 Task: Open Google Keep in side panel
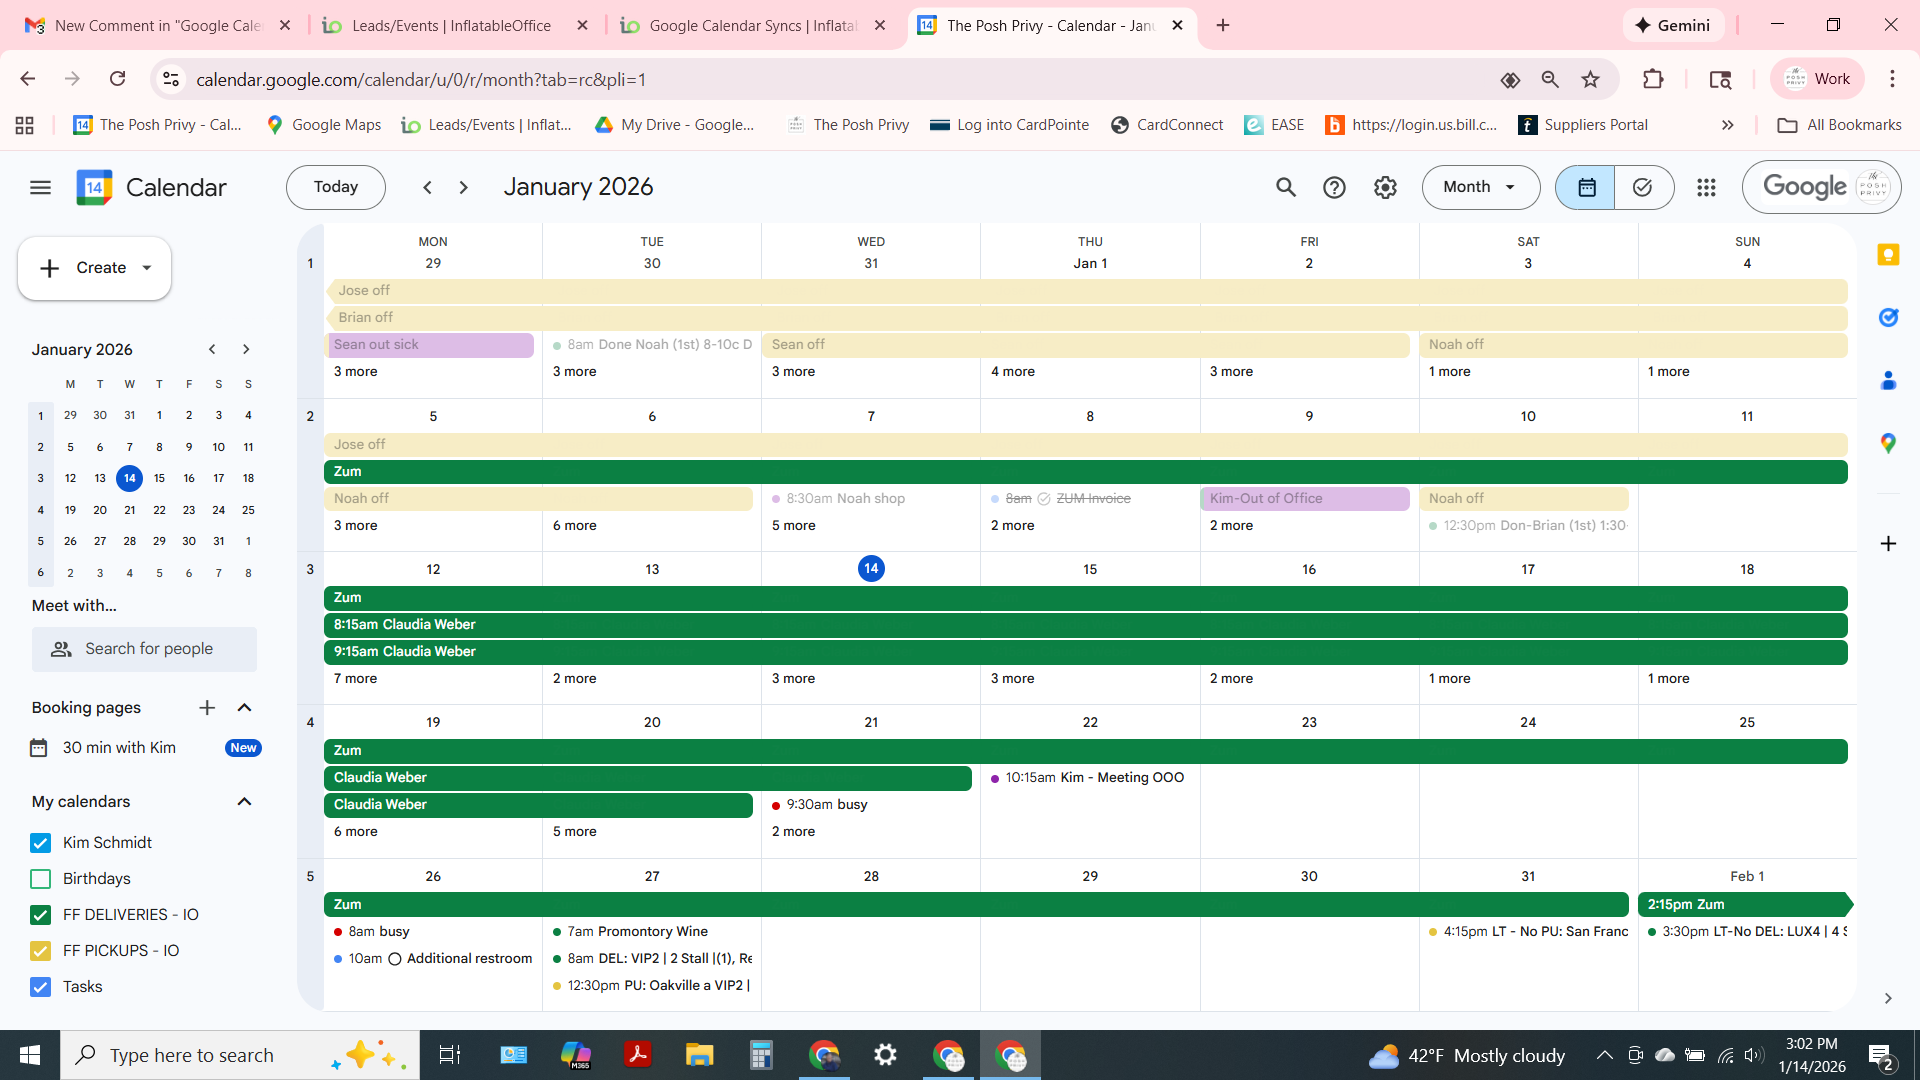(x=1888, y=255)
